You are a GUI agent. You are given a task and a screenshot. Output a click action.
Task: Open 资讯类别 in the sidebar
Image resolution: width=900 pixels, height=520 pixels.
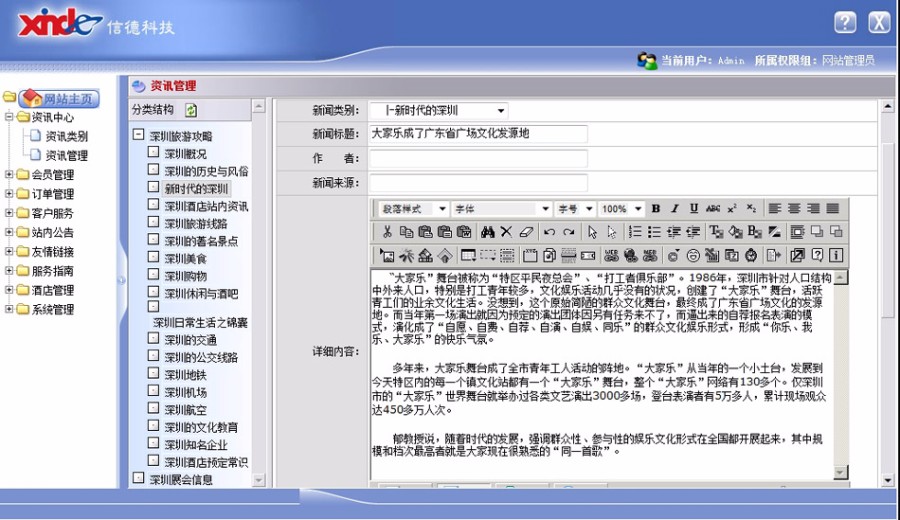[67, 136]
